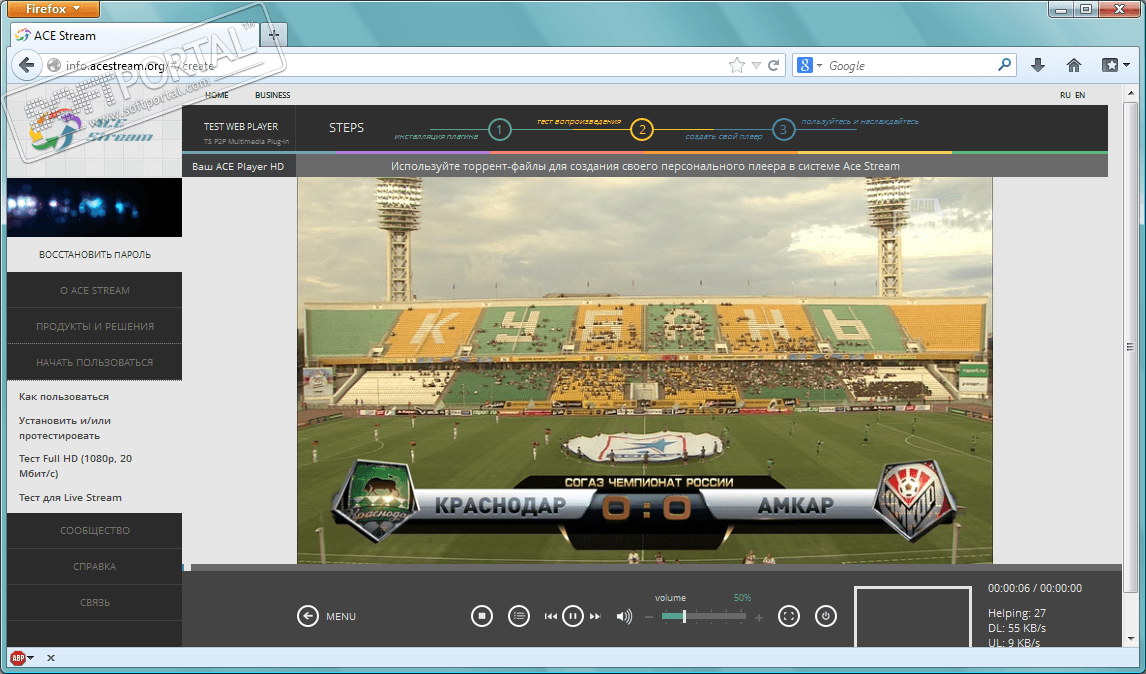Open Установить и/или протестировать link

coord(64,428)
